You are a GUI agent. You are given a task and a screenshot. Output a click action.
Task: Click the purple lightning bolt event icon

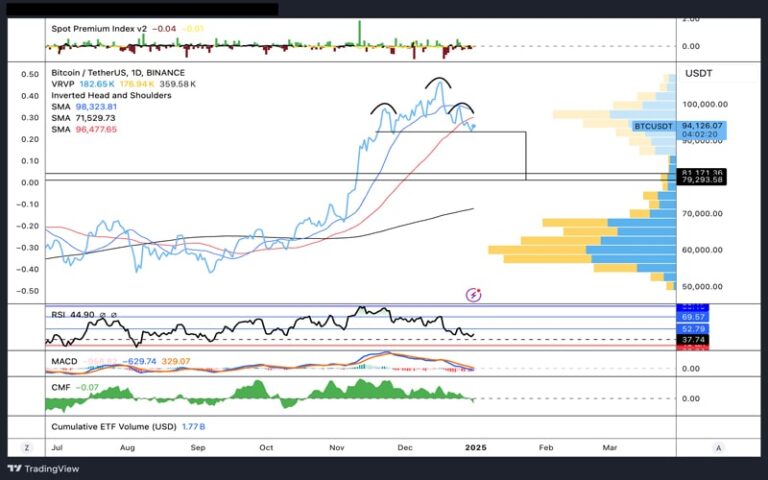coord(474,295)
